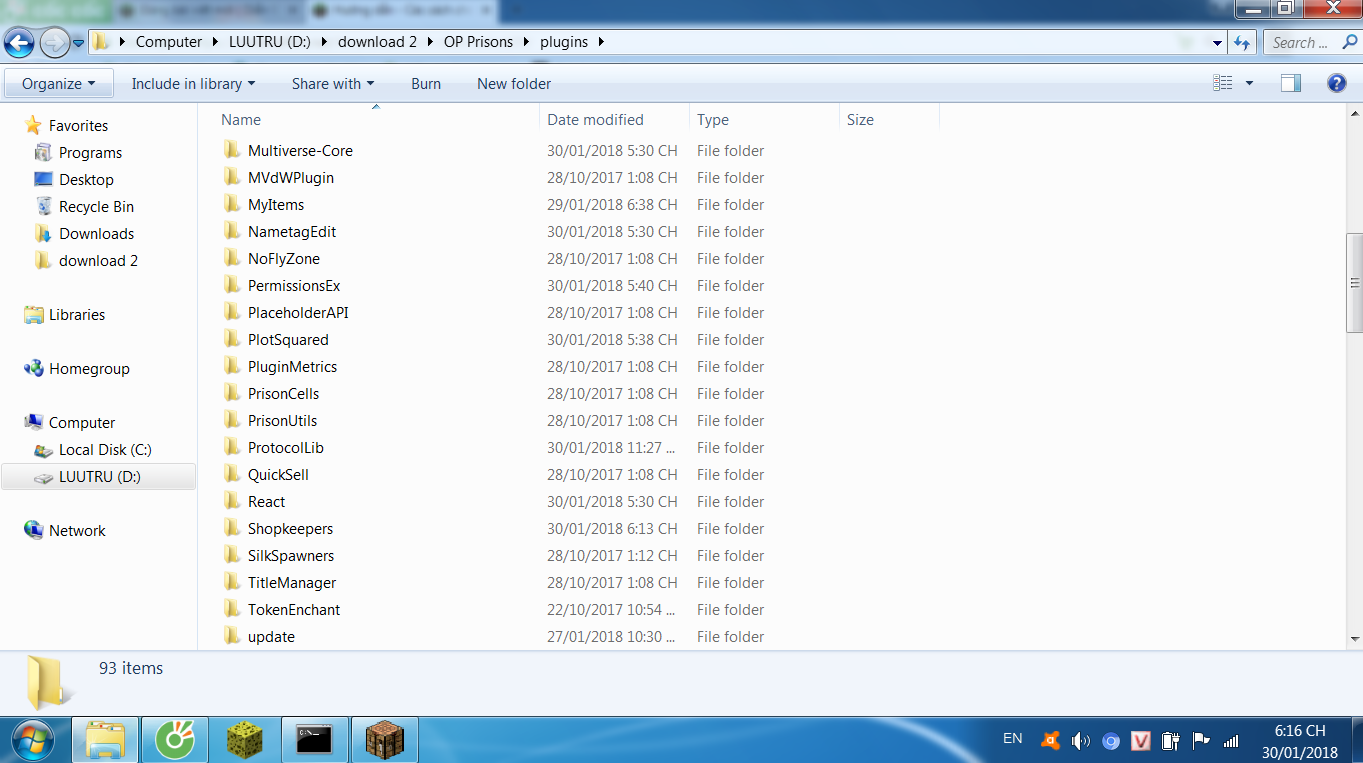
Task: Click the Burn toolbar button
Action: [426, 84]
